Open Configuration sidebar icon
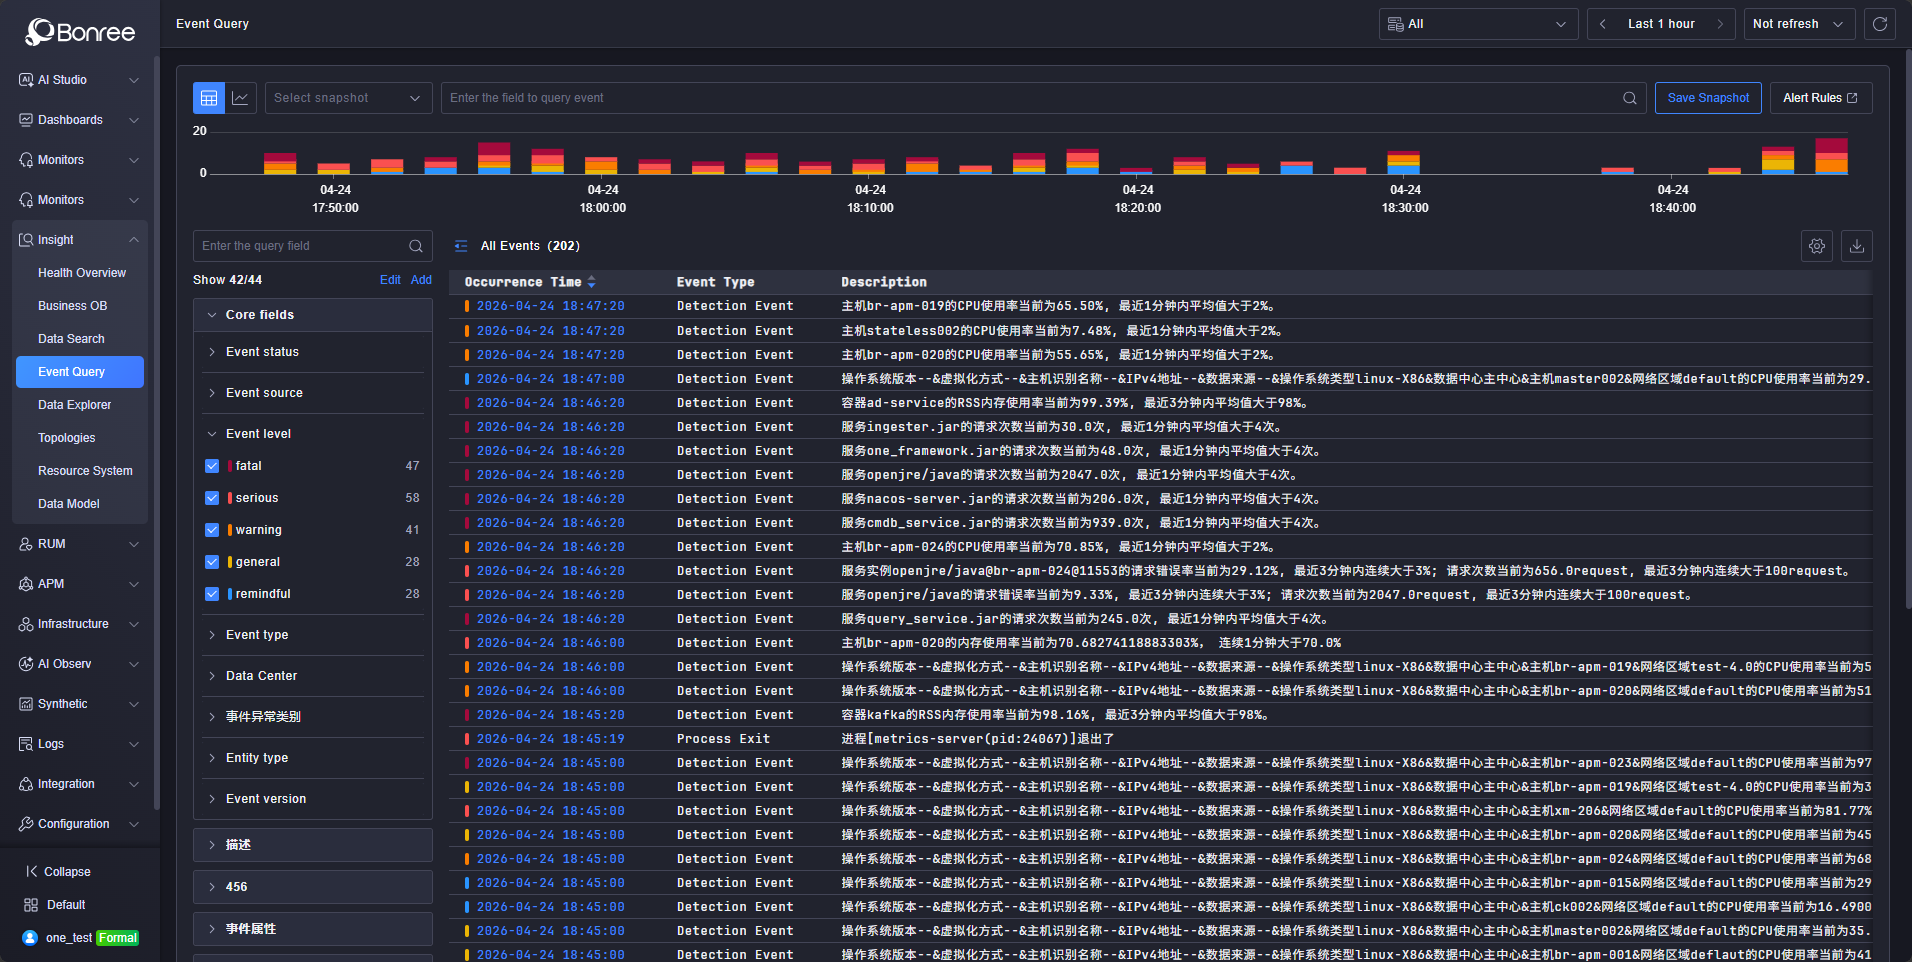The width and height of the screenshot is (1912, 962). tap(26, 824)
